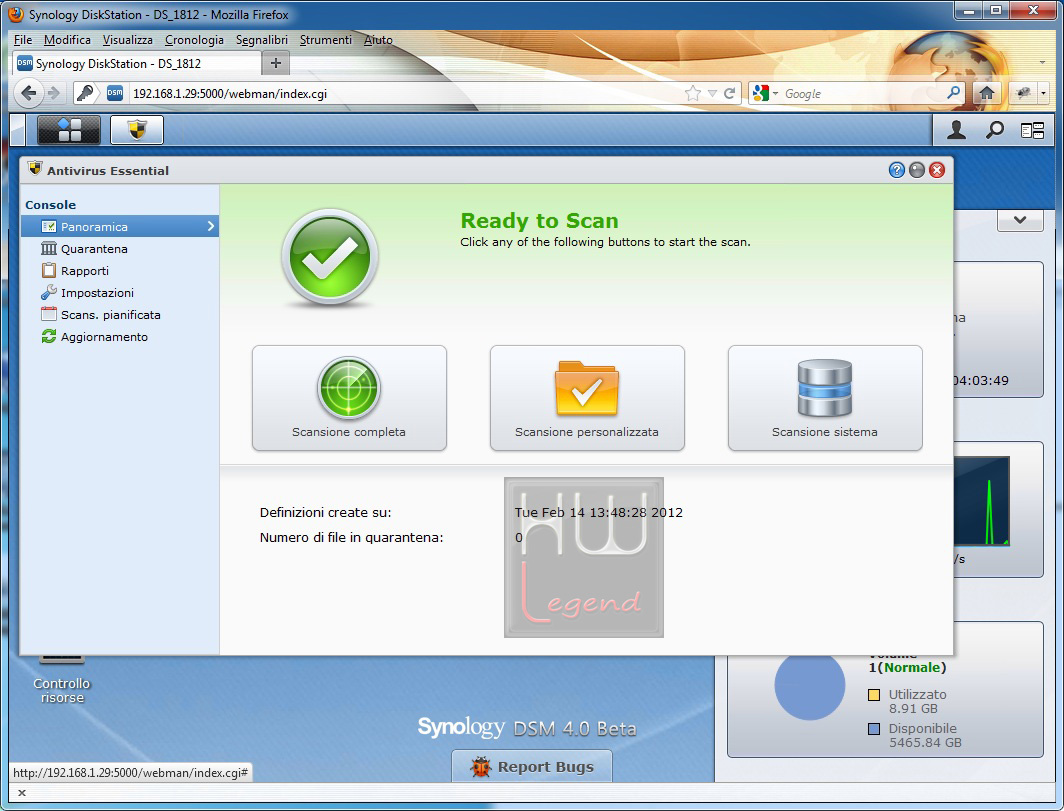Bookmark page with star icon
This screenshot has height=811, width=1064.
click(x=693, y=94)
